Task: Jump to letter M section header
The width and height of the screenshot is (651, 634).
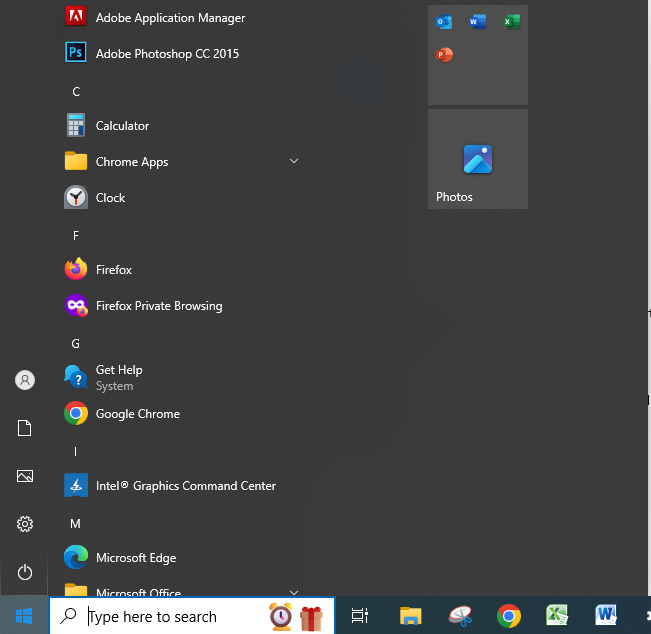Action: [x=75, y=524]
